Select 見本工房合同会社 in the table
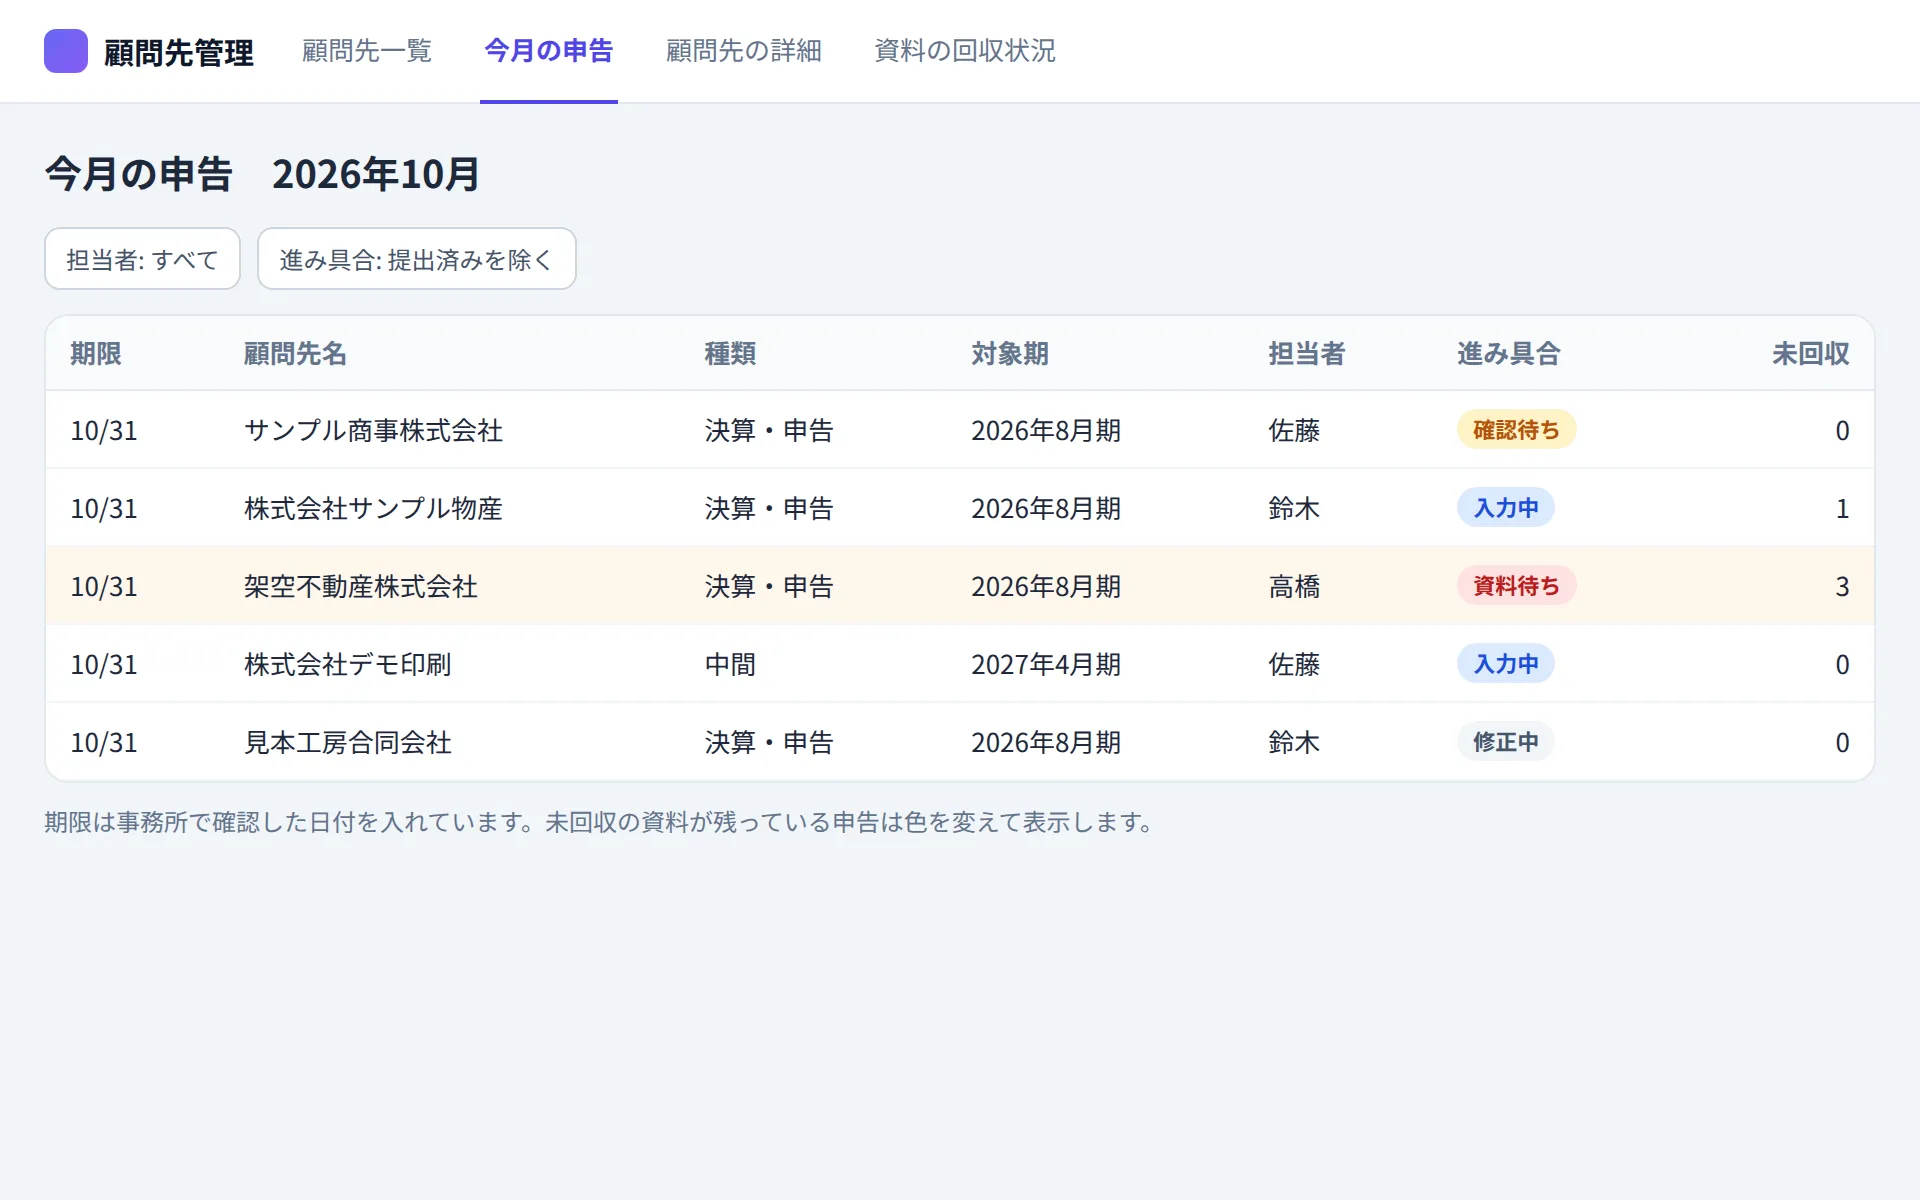Viewport: 1920px width, 1200px height. click(348, 743)
